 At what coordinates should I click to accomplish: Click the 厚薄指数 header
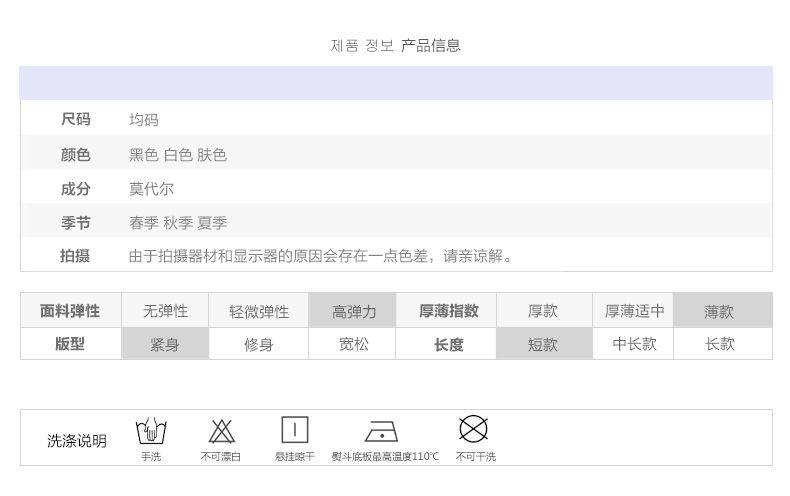point(446,311)
